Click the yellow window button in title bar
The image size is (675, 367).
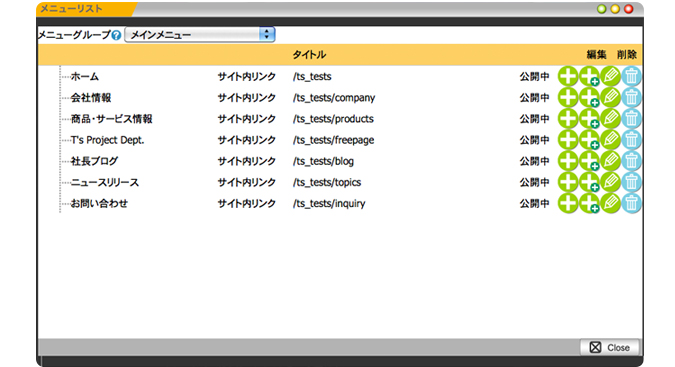[x=615, y=9]
